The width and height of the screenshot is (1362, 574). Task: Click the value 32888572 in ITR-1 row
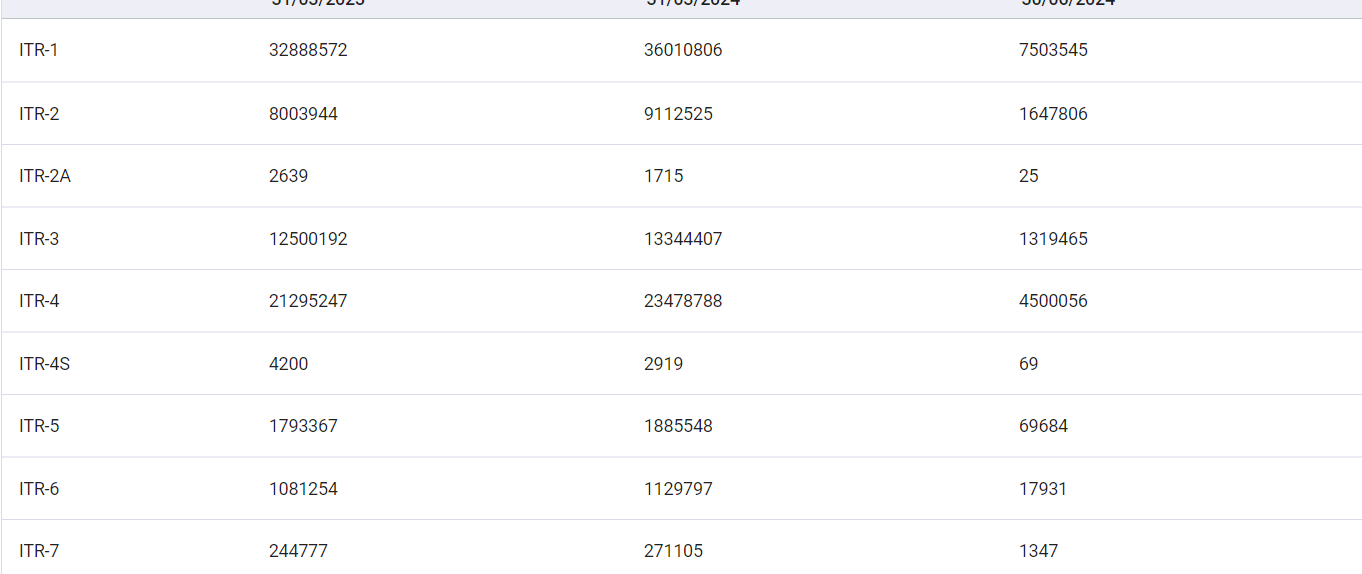point(308,50)
